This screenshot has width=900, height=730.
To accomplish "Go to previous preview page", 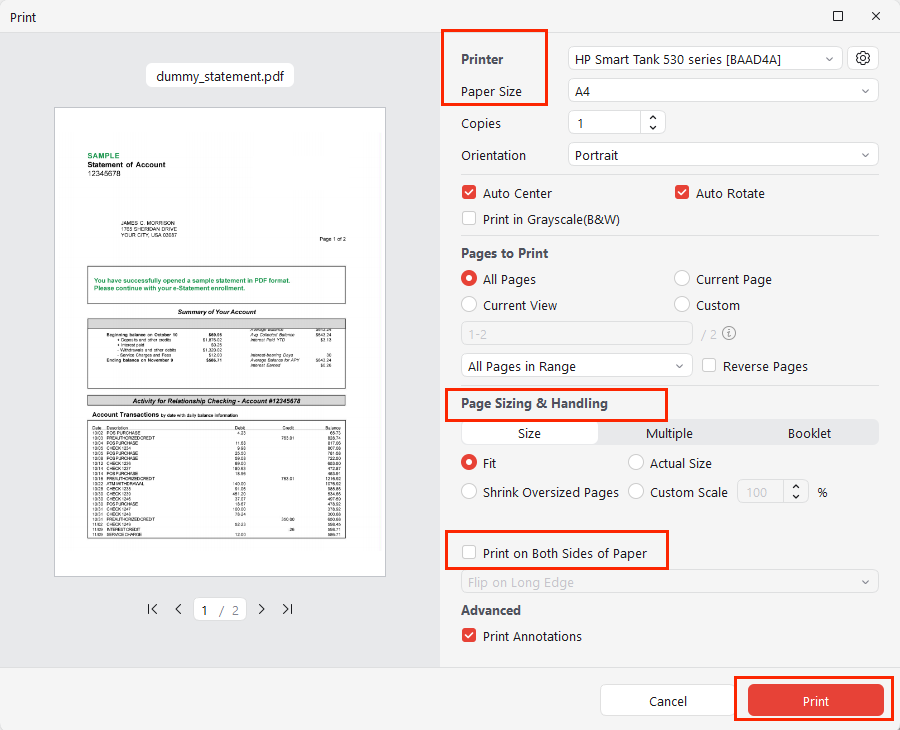I will pyautogui.click(x=179, y=609).
